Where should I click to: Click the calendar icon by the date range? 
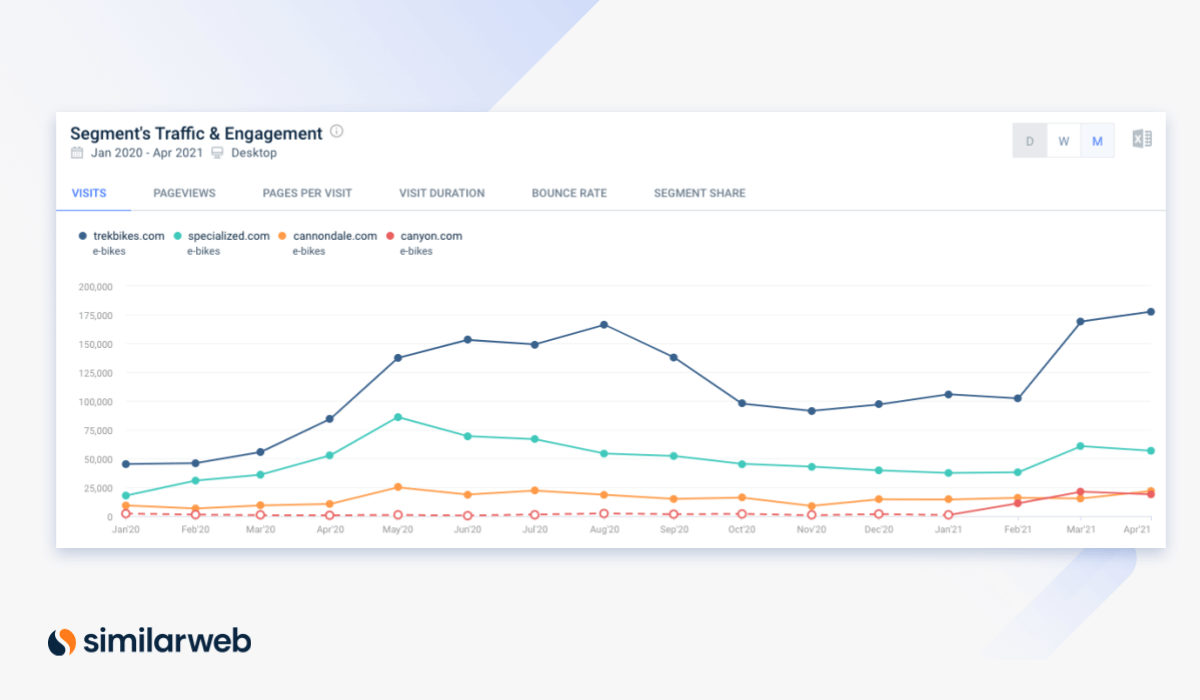77,153
